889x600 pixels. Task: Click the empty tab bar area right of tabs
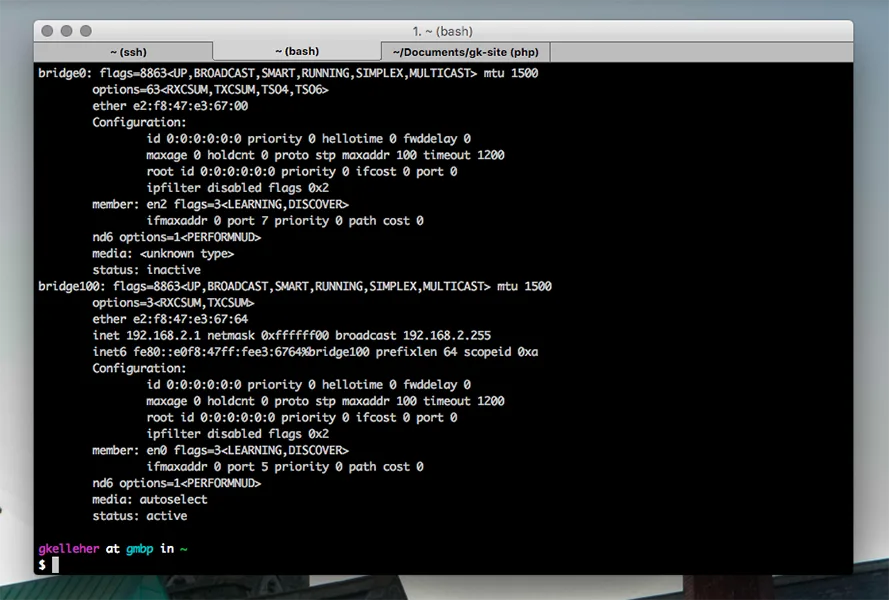(700, 52)
